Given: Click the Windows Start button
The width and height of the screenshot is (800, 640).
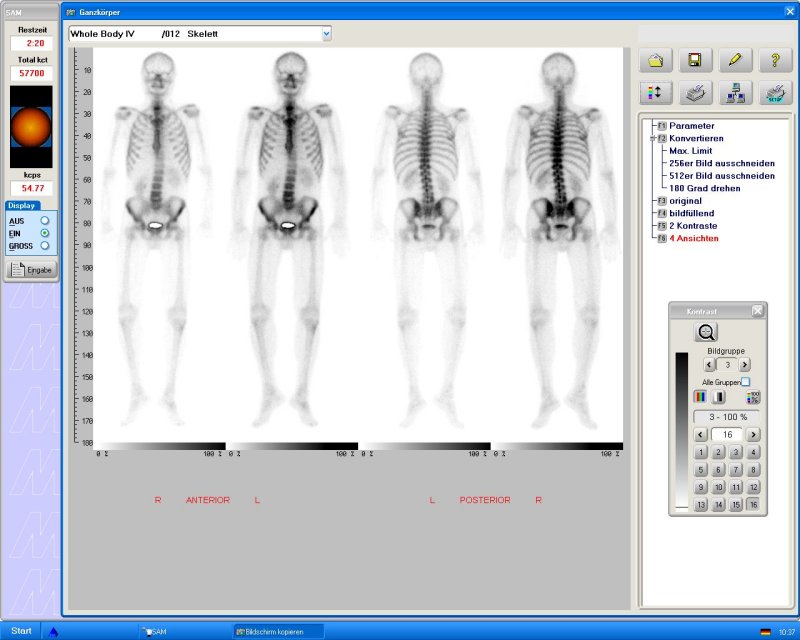Looking at the screenshot, I should 21,631.
